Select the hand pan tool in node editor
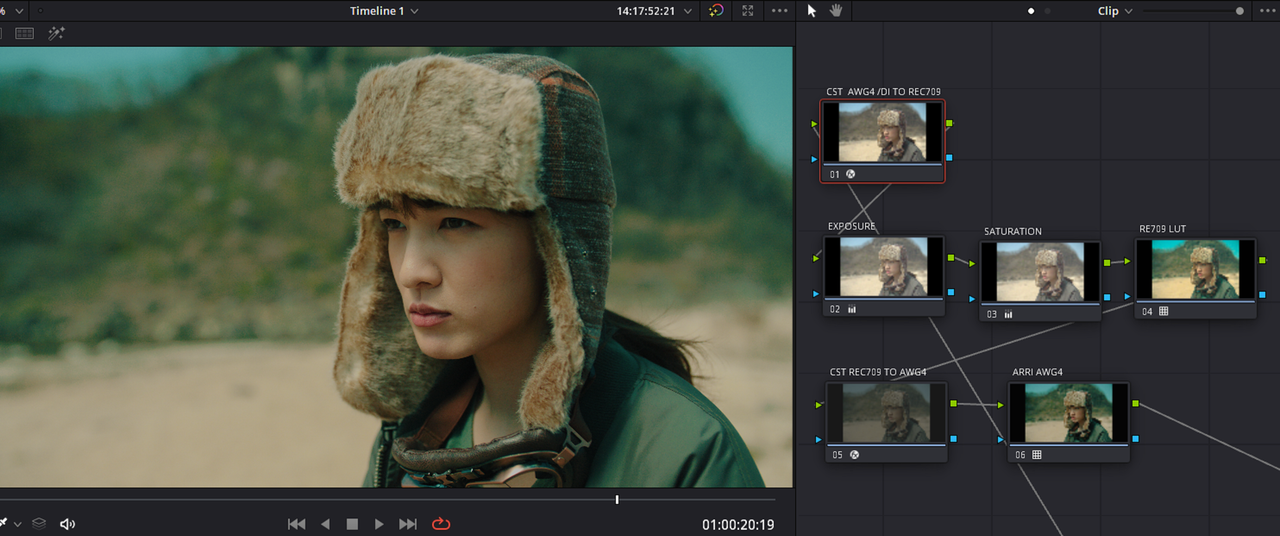The height and width of the screenshot is (536, 1280). tap(836, 11)
